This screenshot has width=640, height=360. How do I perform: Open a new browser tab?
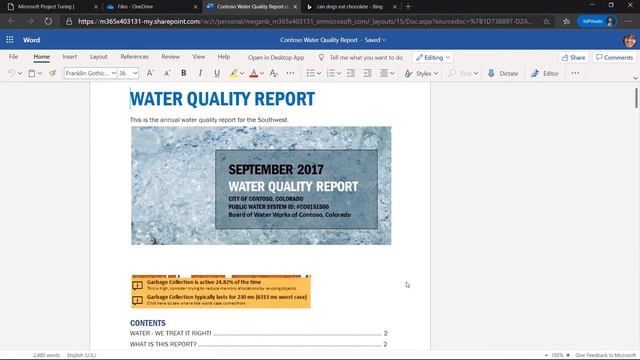pyautogui.click(x=408, y=7)
